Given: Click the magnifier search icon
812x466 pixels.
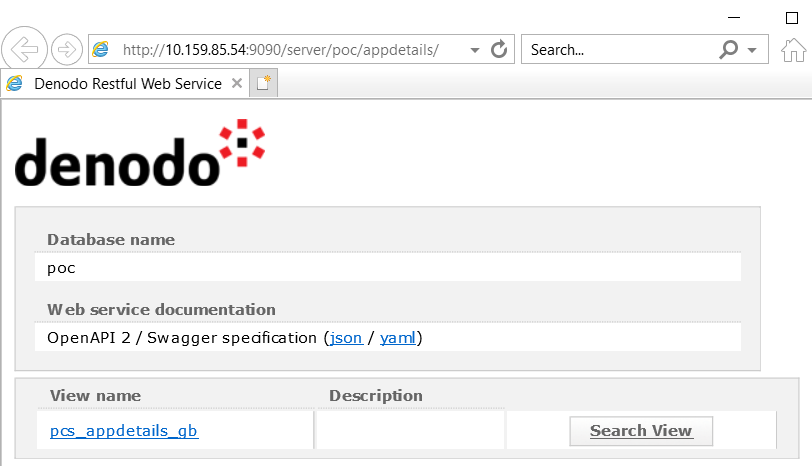Looking at the screenshot, I should tap(728, 50).
